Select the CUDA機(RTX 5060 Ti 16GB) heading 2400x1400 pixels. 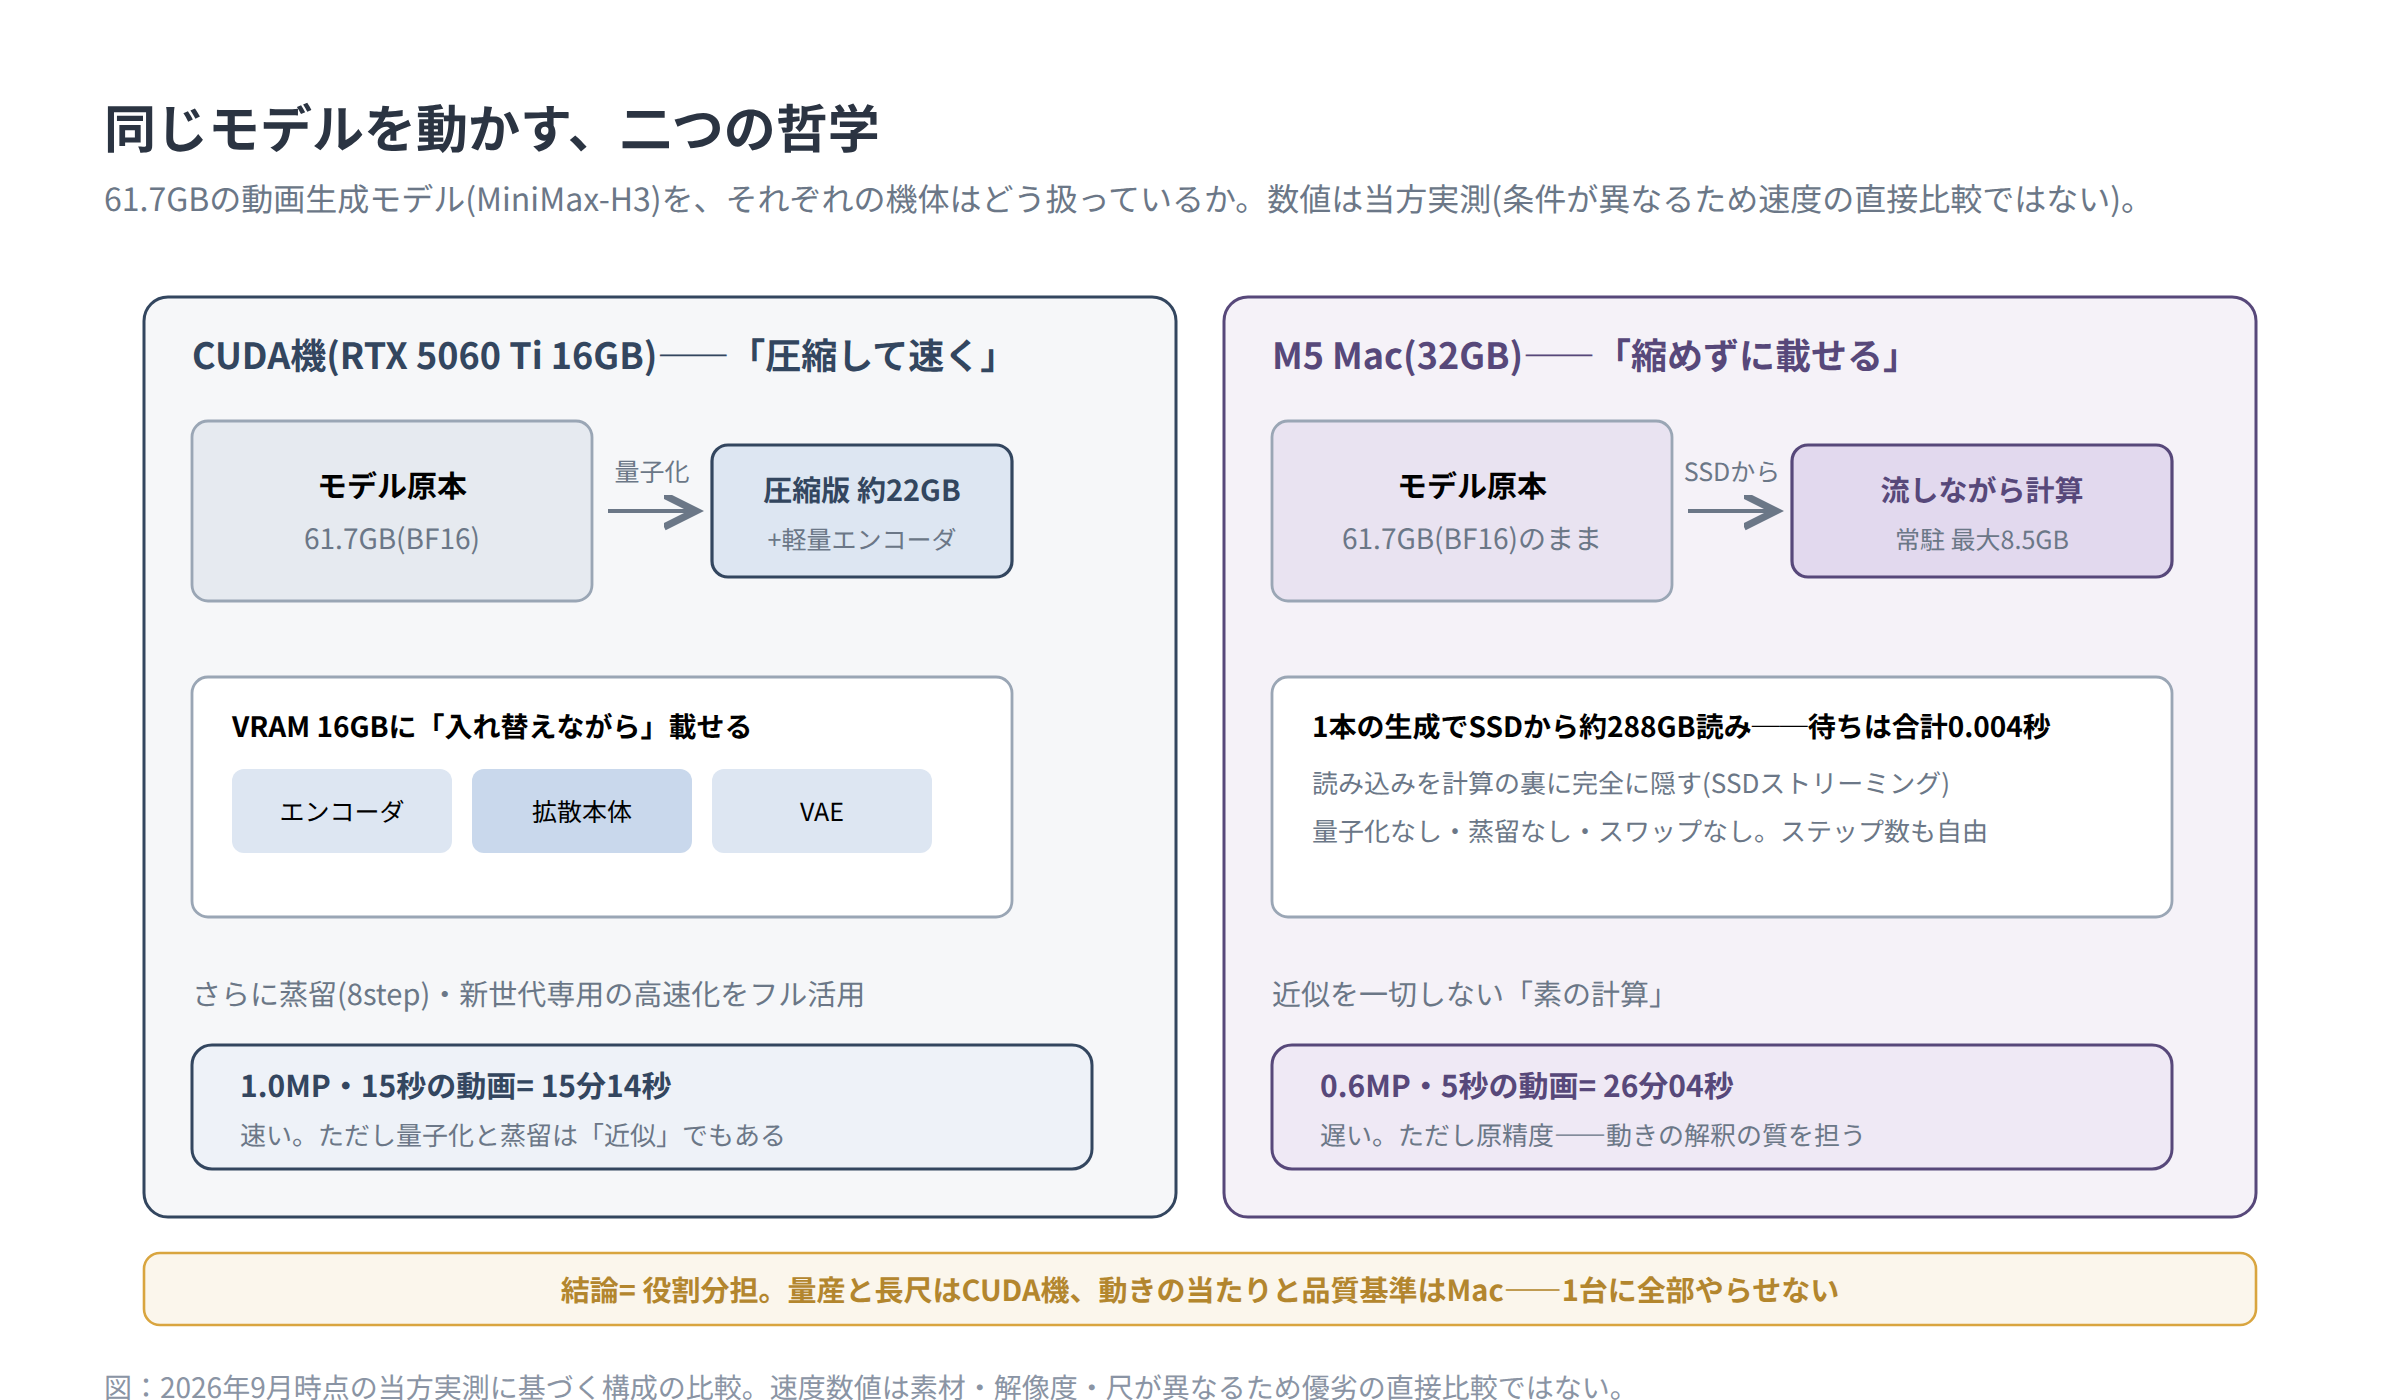(595, 356)
